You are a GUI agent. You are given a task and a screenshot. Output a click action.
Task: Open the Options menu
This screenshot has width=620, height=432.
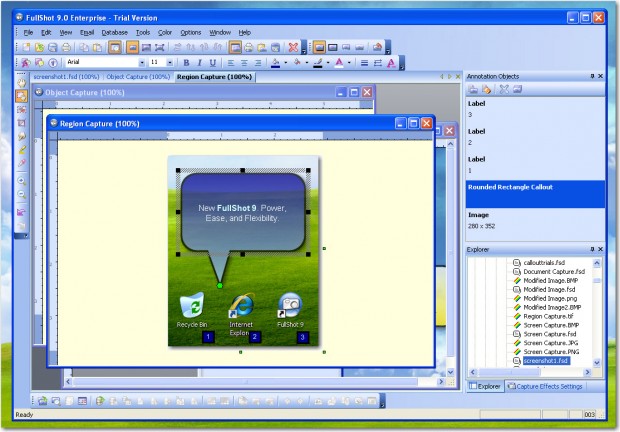pos(191,32)
